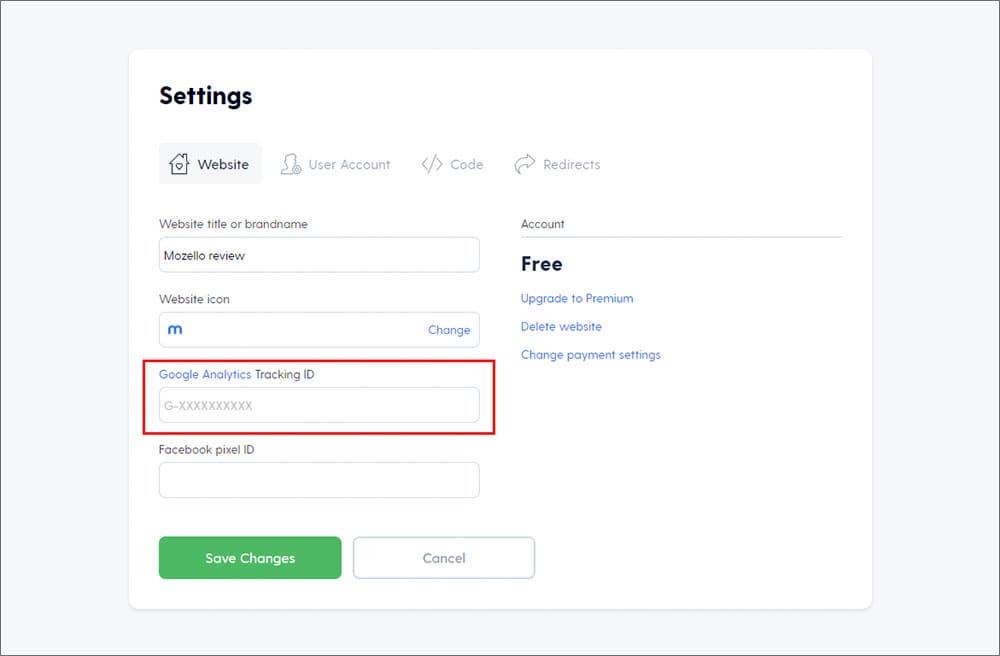Click the Facebook pixel ID label
Viewport: 1000px width, 656px height.
tap(207, 449)
